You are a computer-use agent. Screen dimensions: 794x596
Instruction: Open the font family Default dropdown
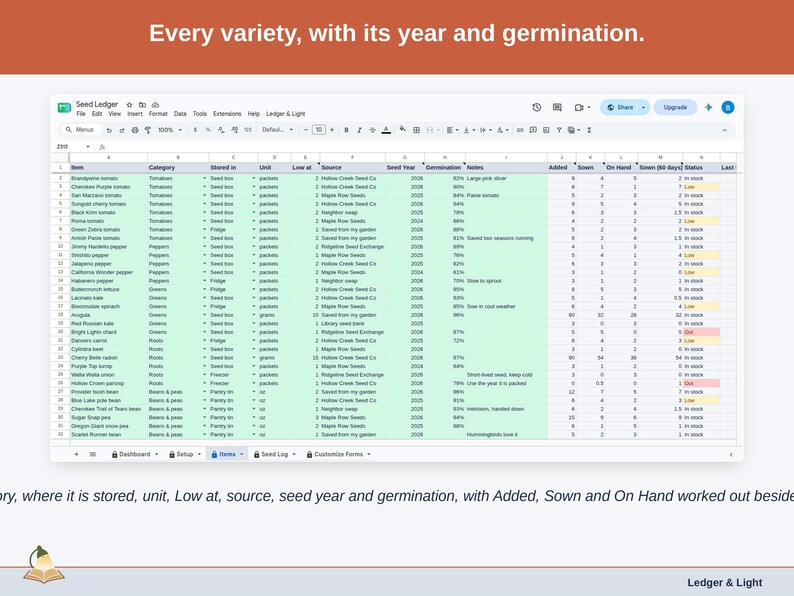[277, 130]
